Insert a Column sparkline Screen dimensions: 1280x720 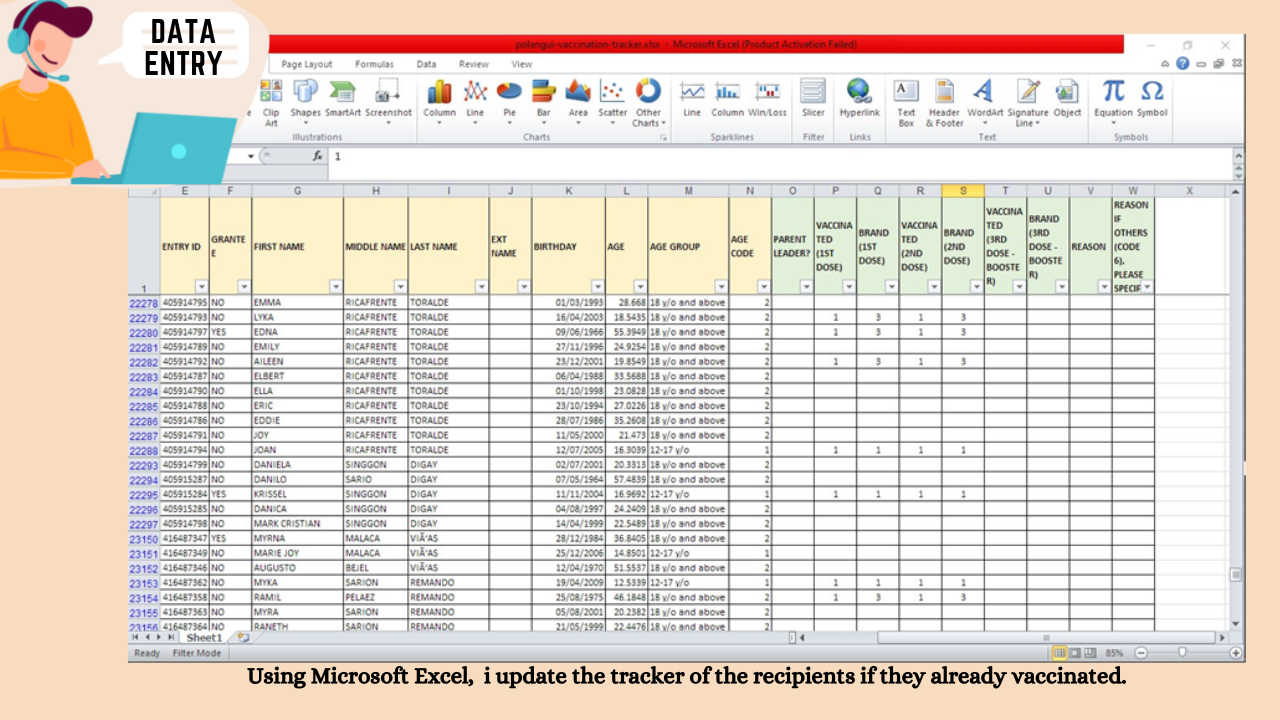[727, 99]
